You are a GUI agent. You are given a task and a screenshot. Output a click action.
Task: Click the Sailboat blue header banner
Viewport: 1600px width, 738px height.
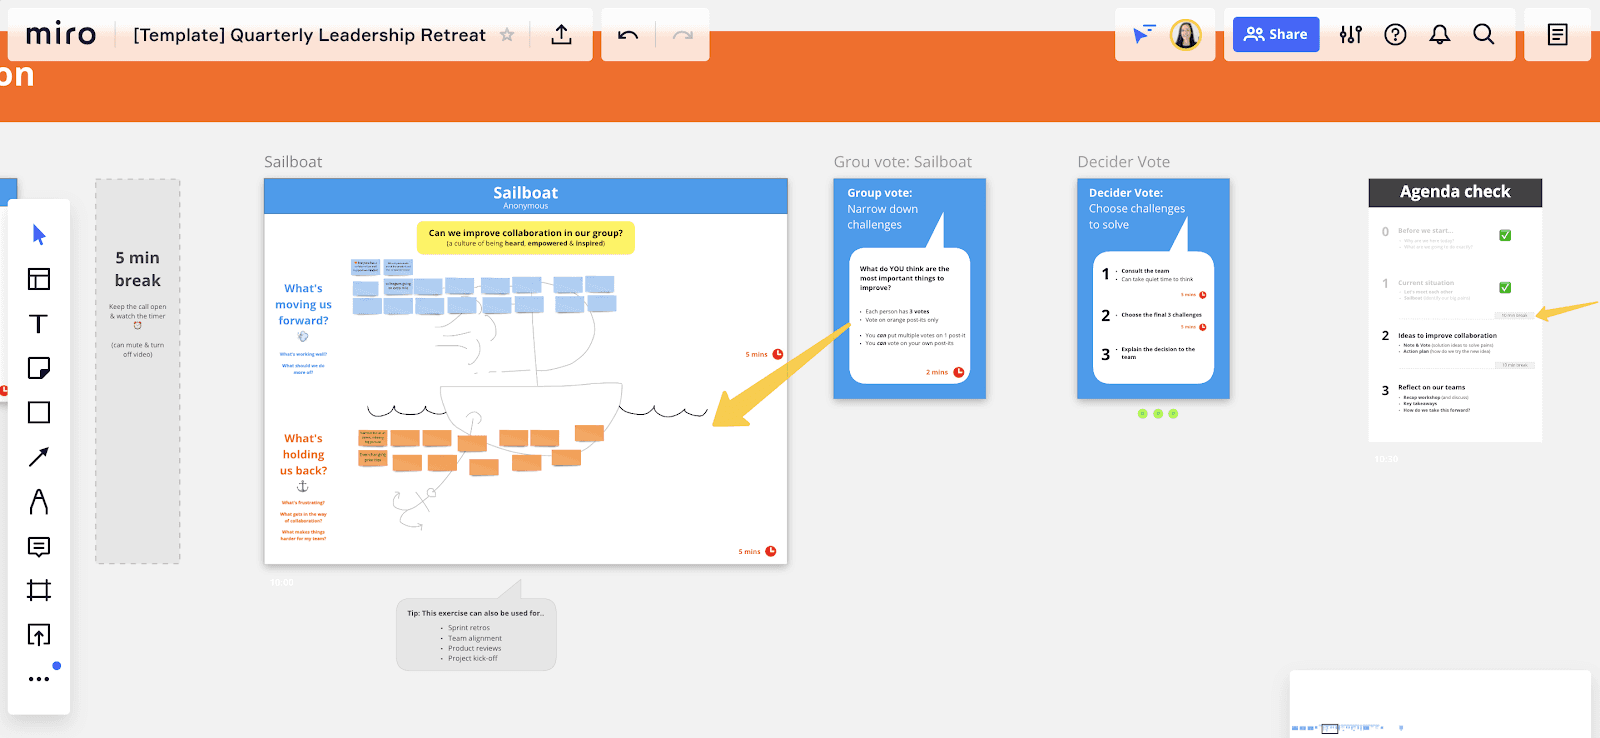[526, 196]
